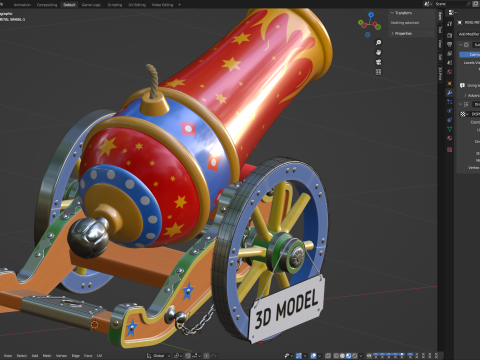Toggle the camera view icon
The width and height of the screenshot is (480, 360).
378,62
